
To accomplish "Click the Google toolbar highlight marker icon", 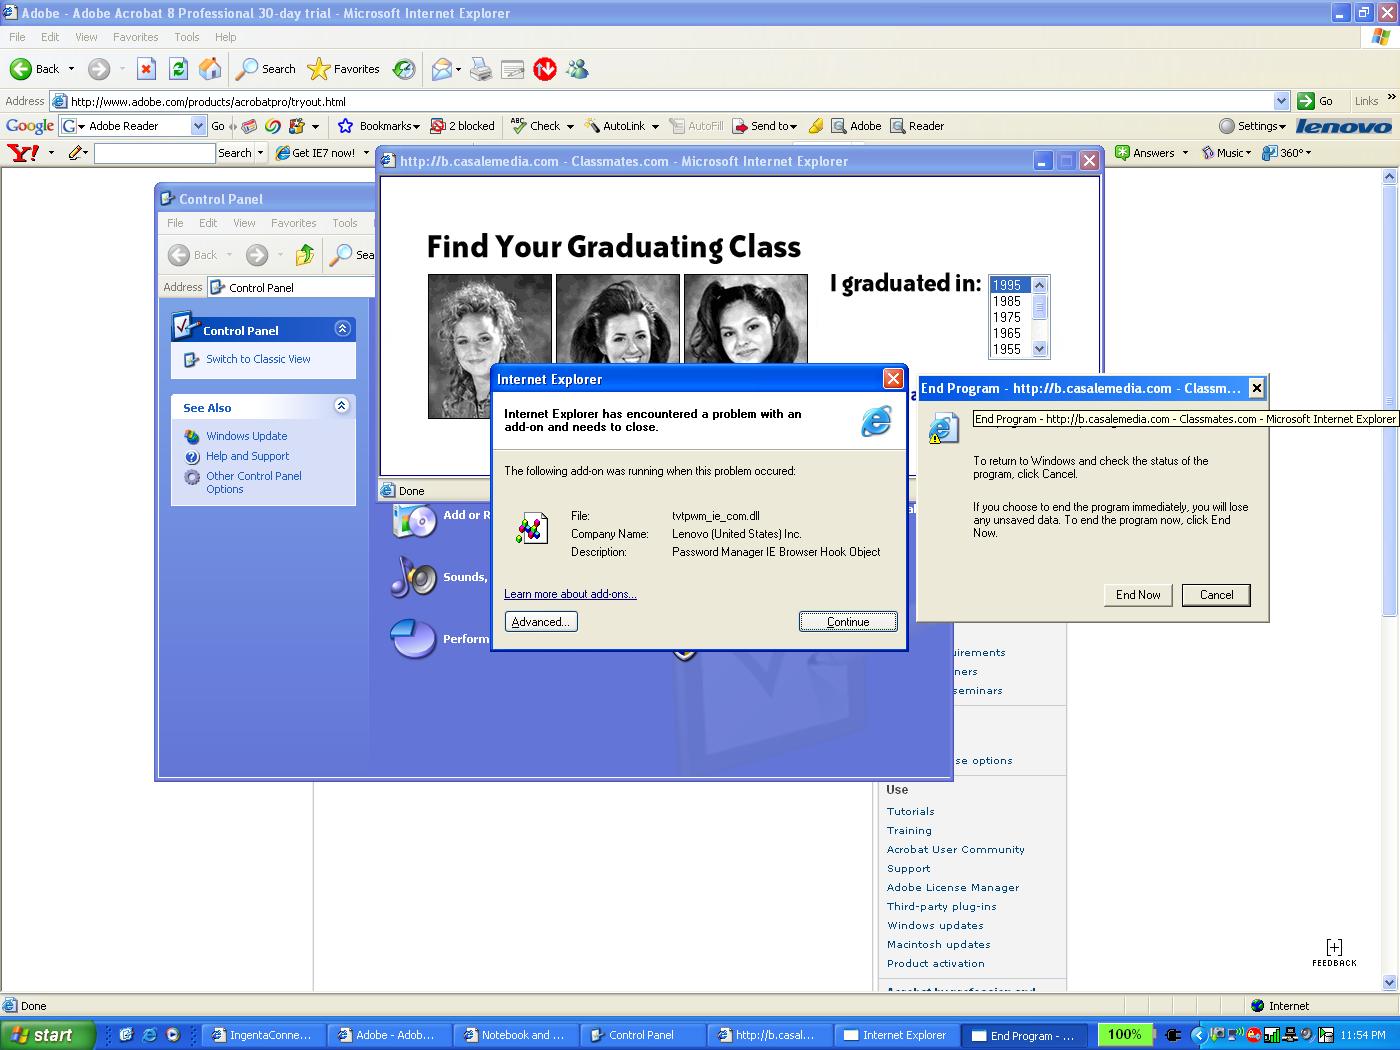I will (816, 126).
